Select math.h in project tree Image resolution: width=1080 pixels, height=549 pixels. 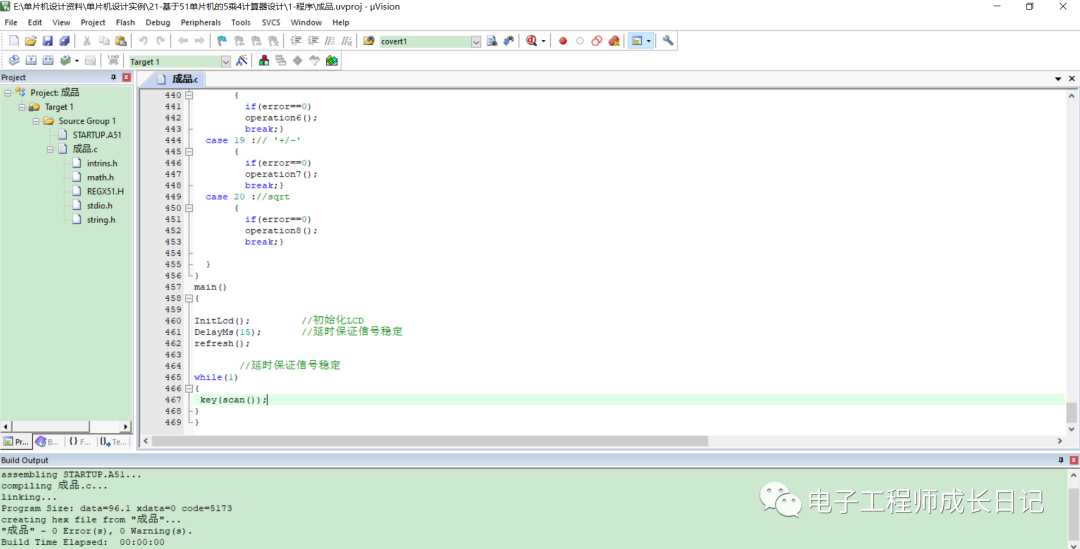click(x=101, y=178)
